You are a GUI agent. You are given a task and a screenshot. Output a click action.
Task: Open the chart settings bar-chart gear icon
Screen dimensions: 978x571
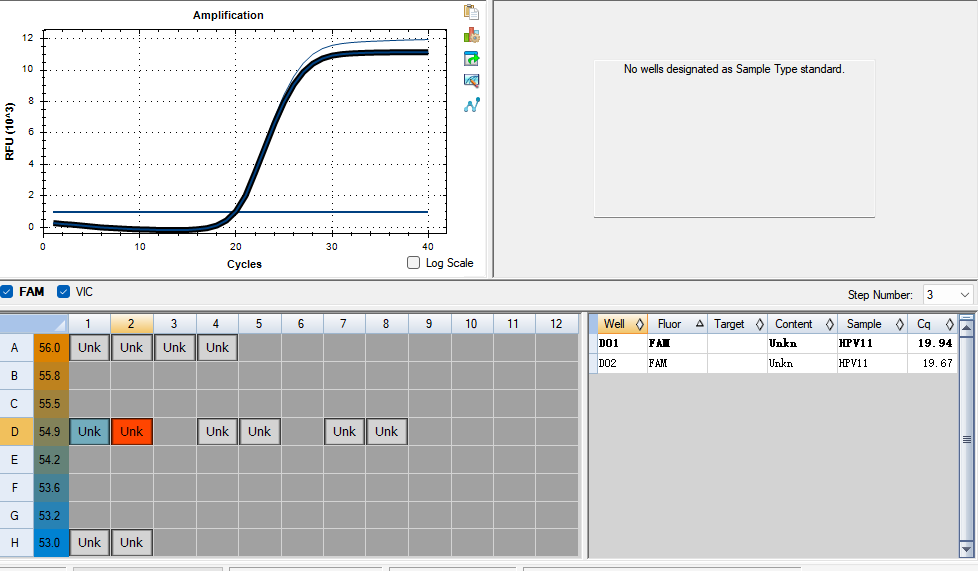point(472,35)
